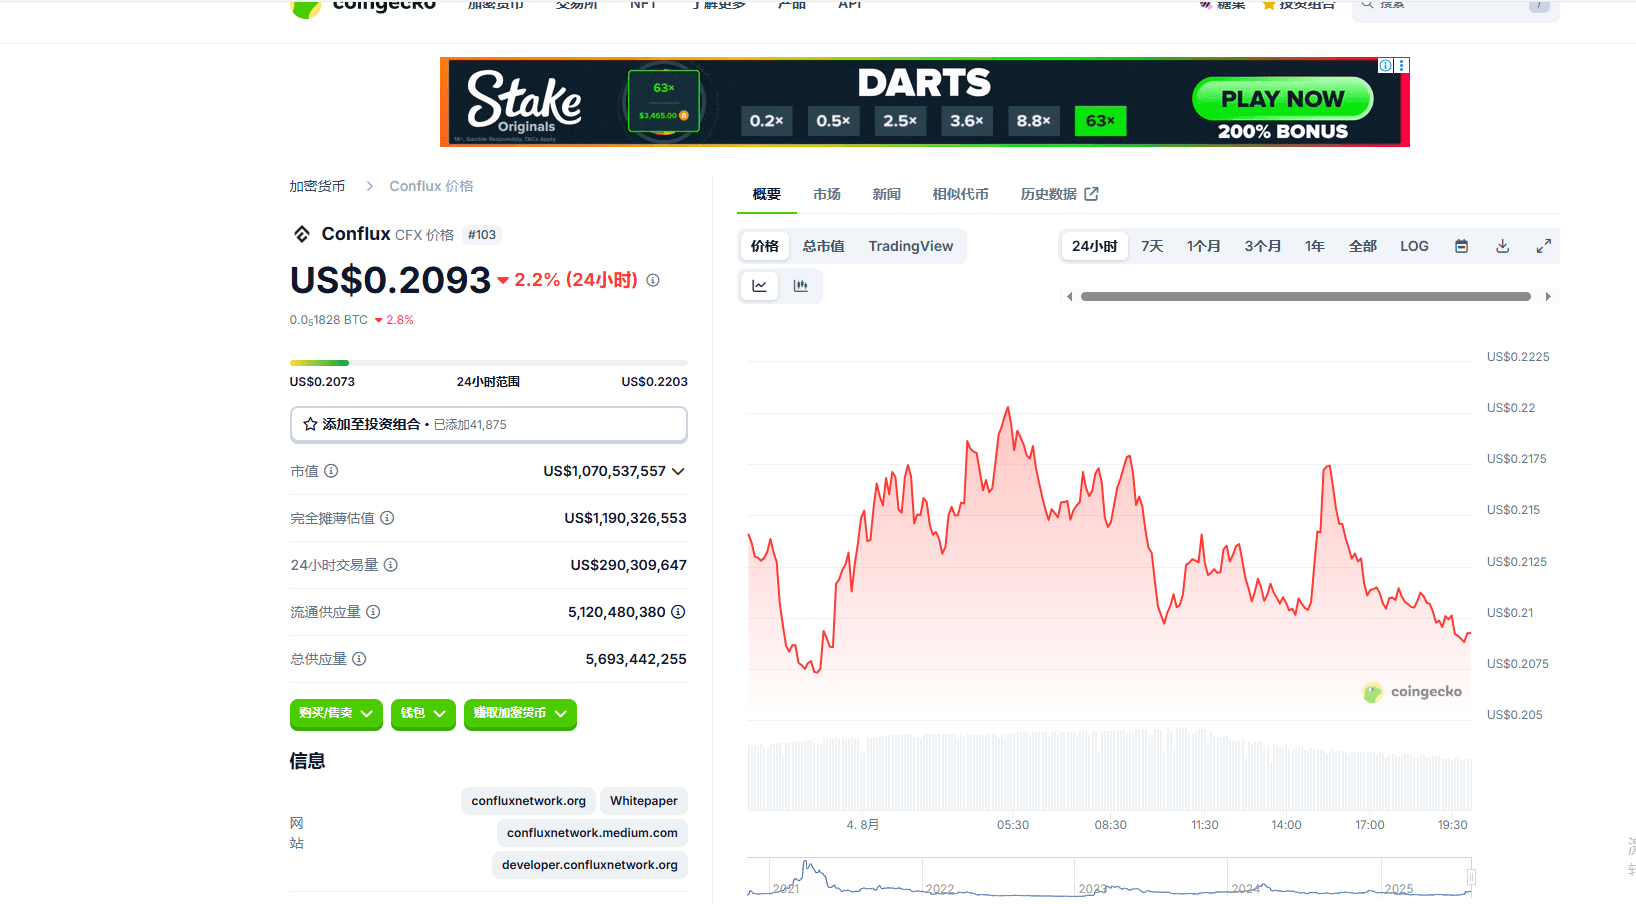Click the star icon in 添加至投资组合
Screen dimensions: 1636x904
pos(310,424)
